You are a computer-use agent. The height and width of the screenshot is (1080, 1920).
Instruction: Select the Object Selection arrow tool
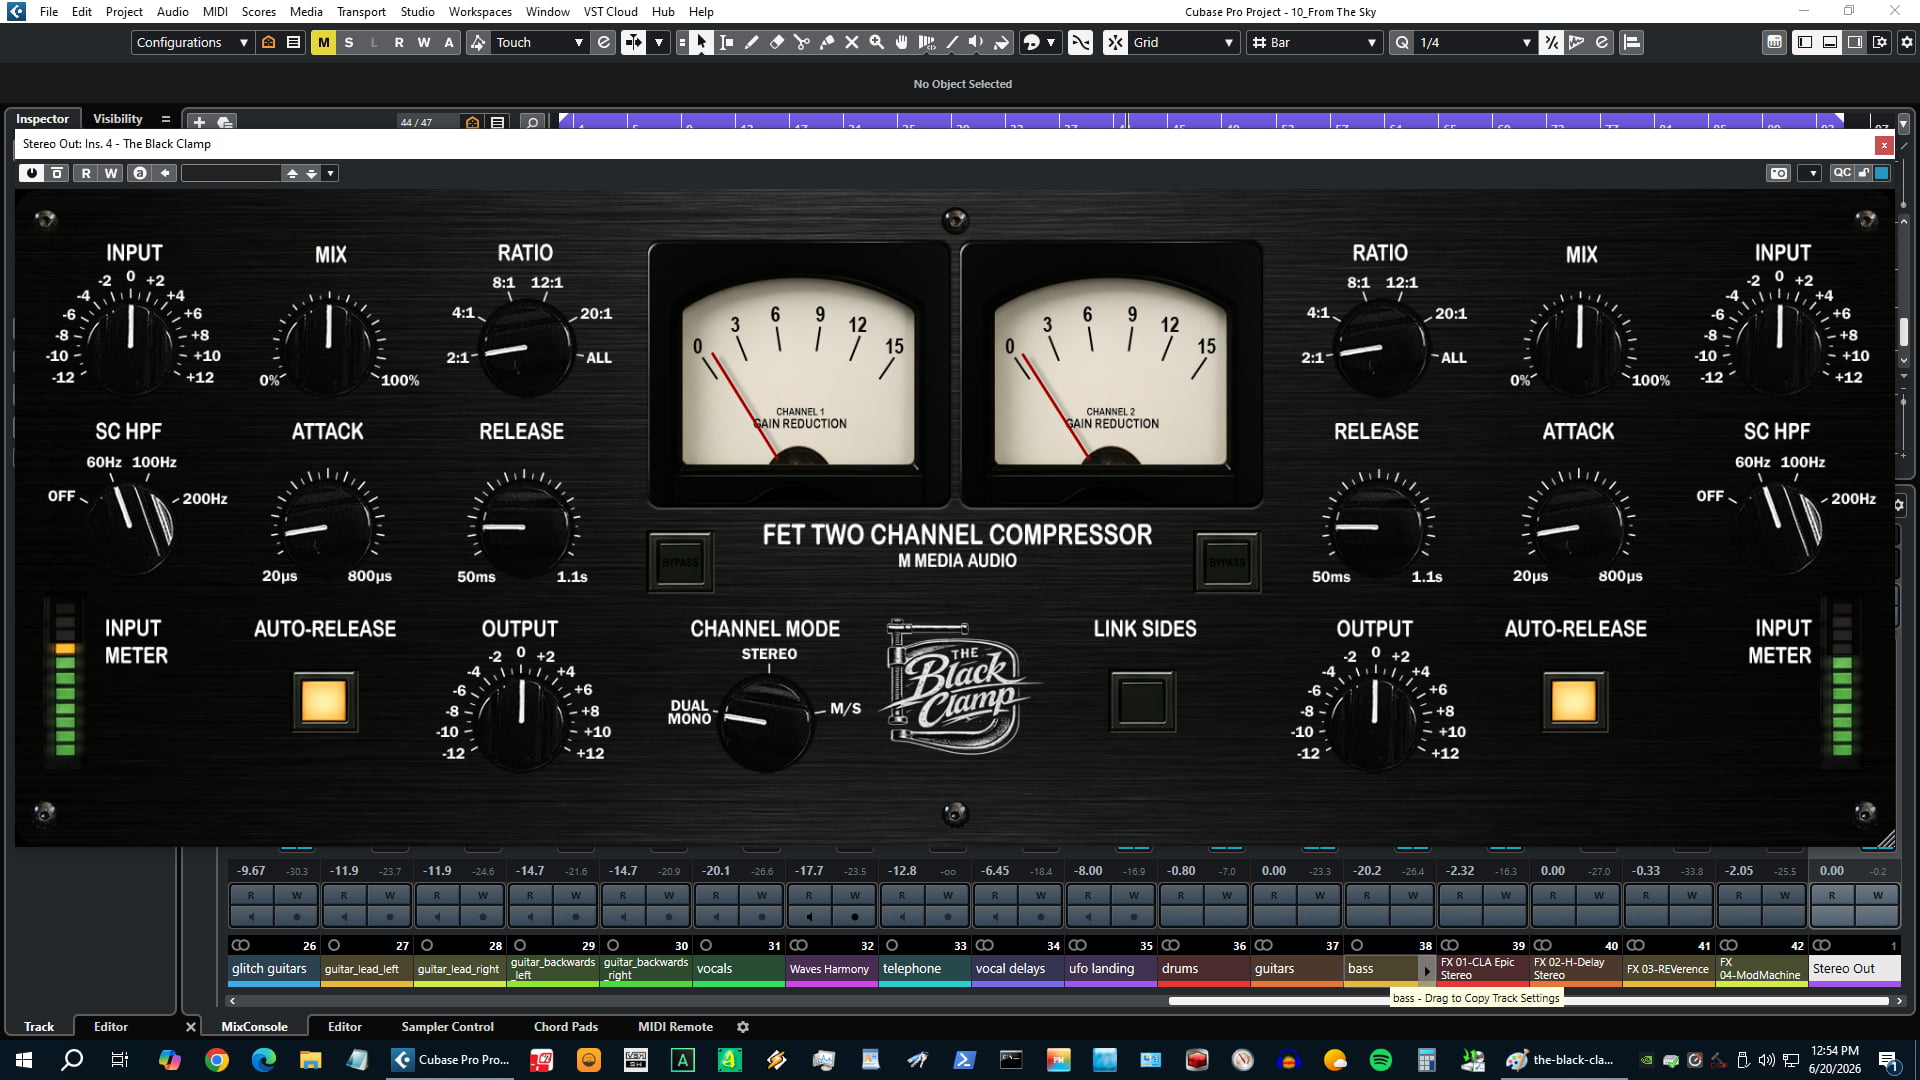click(701, 42)
